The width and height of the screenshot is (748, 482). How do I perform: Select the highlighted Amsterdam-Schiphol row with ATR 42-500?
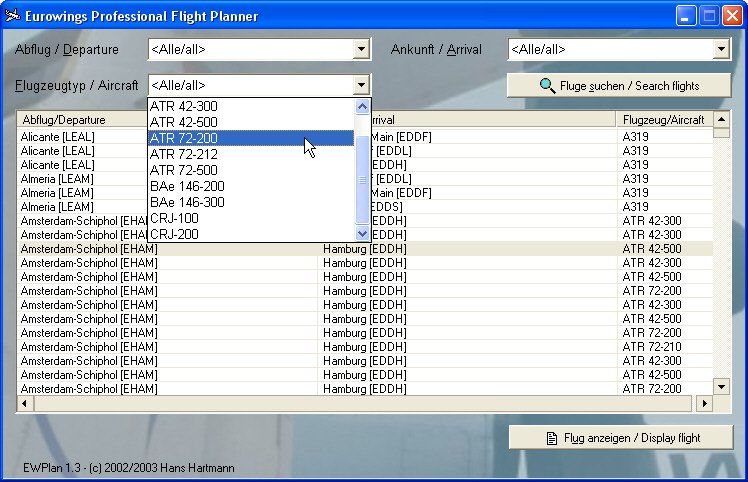(365, 249)
